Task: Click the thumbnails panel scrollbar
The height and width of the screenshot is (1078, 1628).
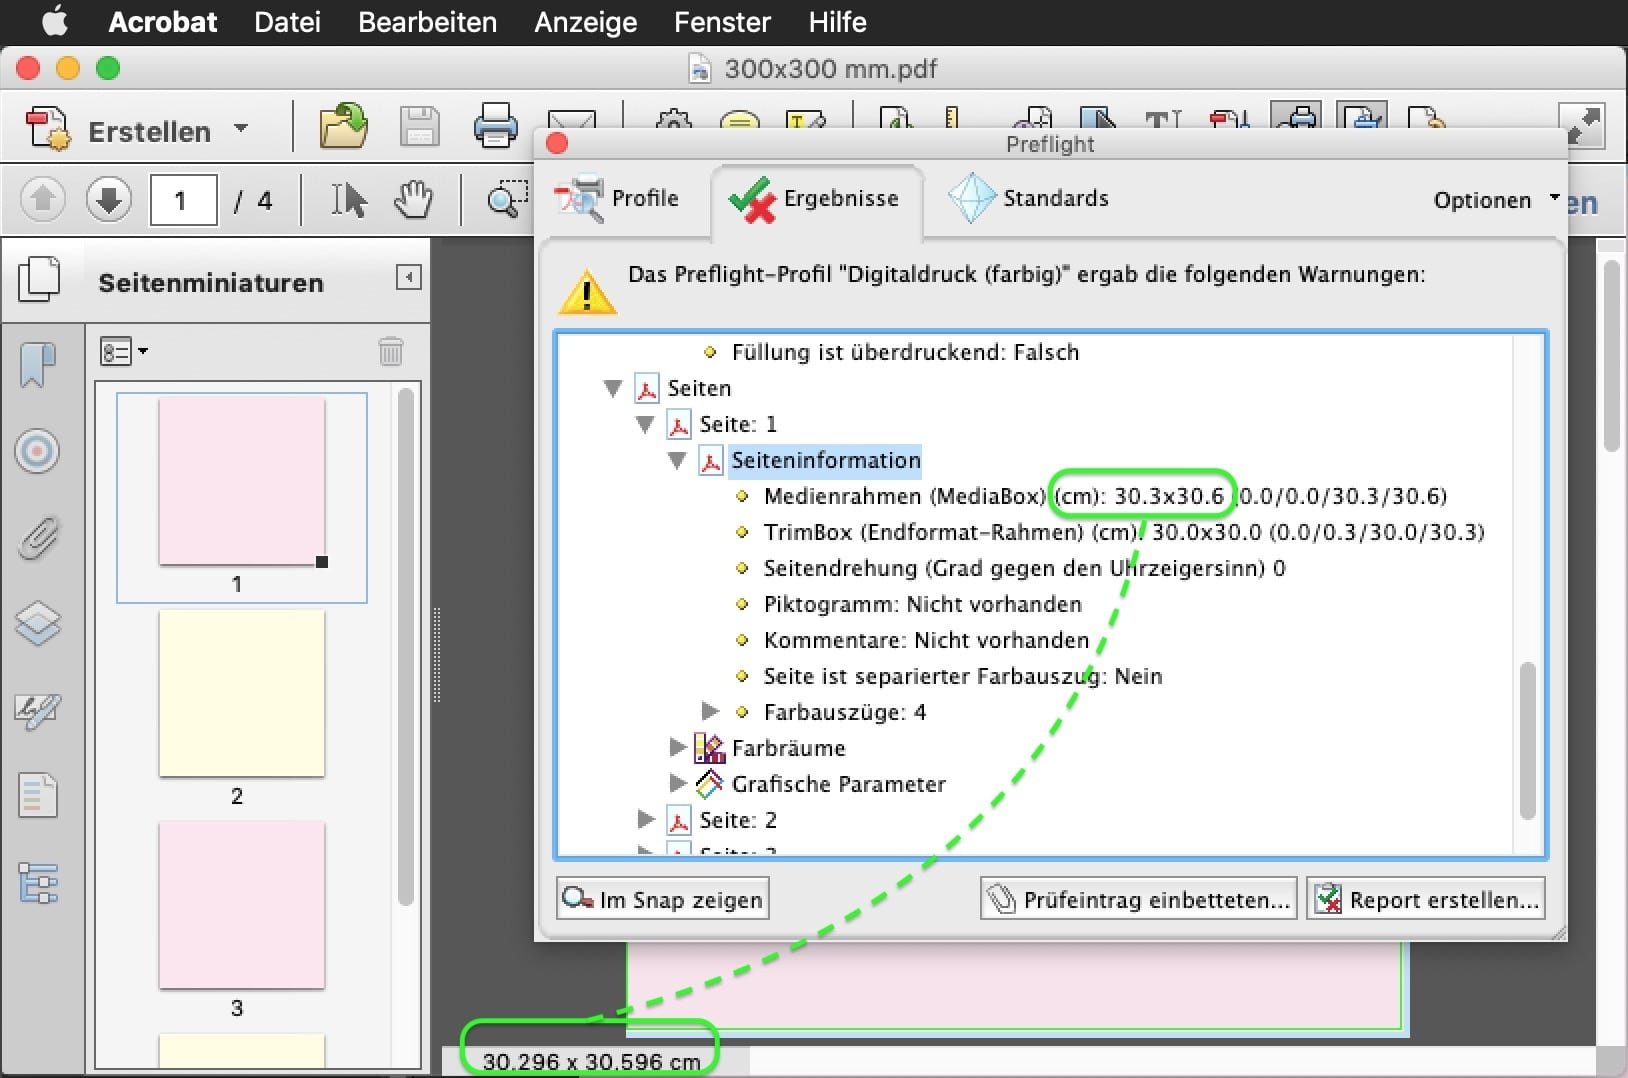Action: [405, 647]
